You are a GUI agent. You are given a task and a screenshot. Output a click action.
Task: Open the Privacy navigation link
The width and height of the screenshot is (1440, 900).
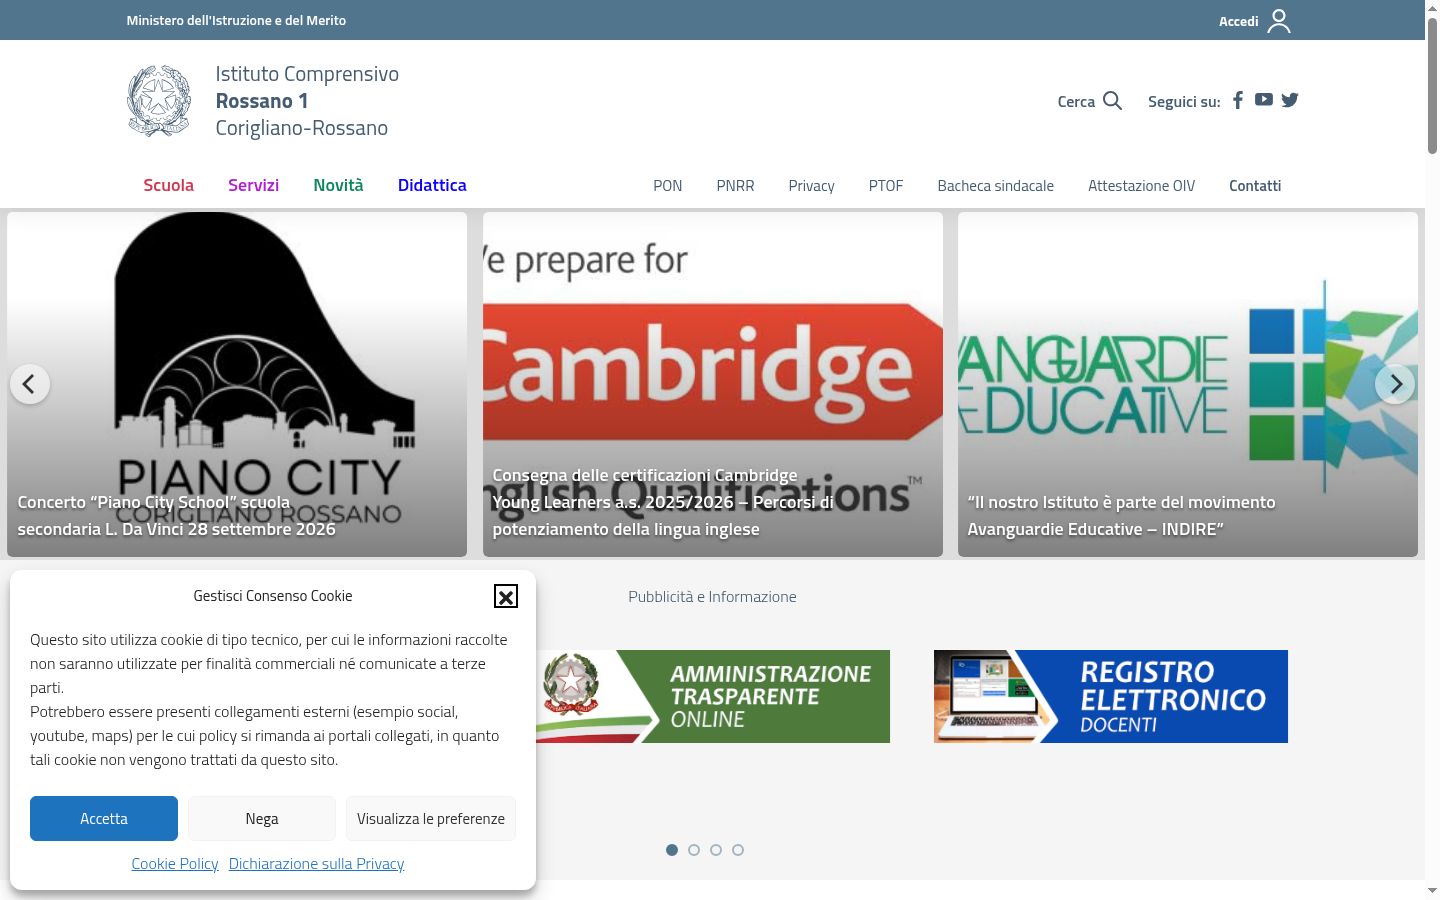coord(811,186)
